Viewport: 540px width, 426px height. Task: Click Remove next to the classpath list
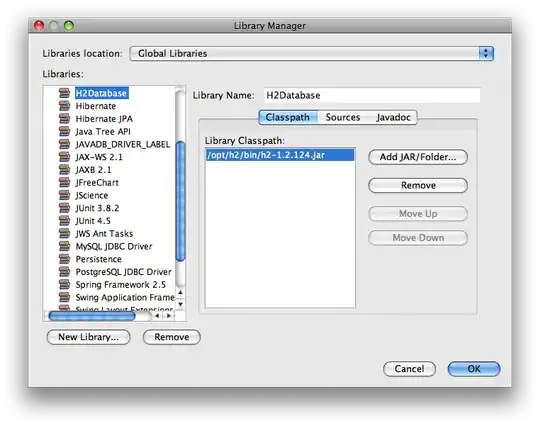click(418, 185)
